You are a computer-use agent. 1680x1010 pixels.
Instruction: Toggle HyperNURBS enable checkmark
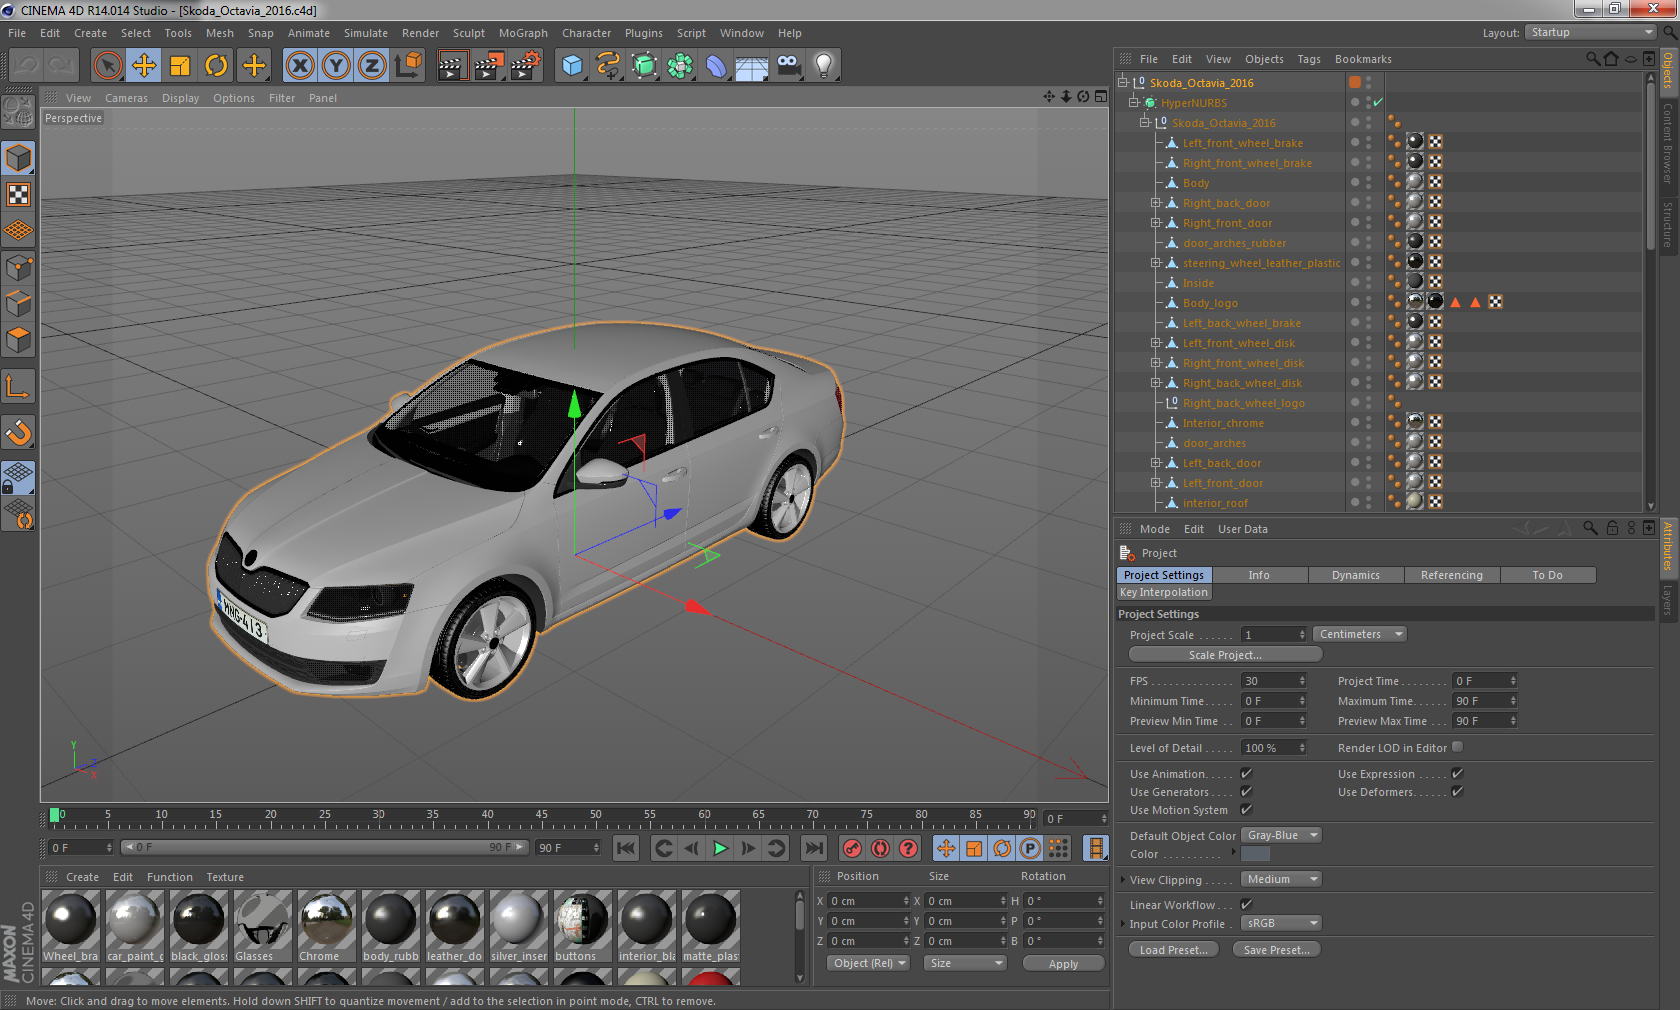pos(1378,102)
